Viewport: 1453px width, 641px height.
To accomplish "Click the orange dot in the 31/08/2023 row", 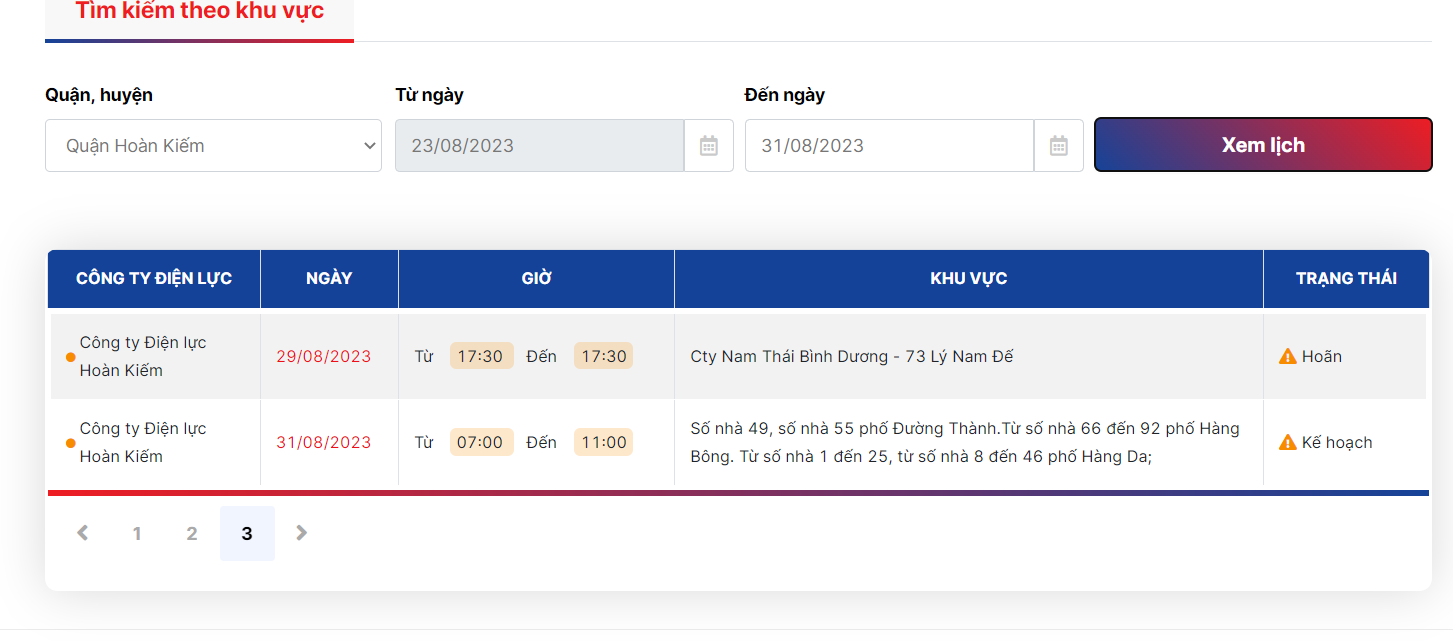I will (70, 443).
